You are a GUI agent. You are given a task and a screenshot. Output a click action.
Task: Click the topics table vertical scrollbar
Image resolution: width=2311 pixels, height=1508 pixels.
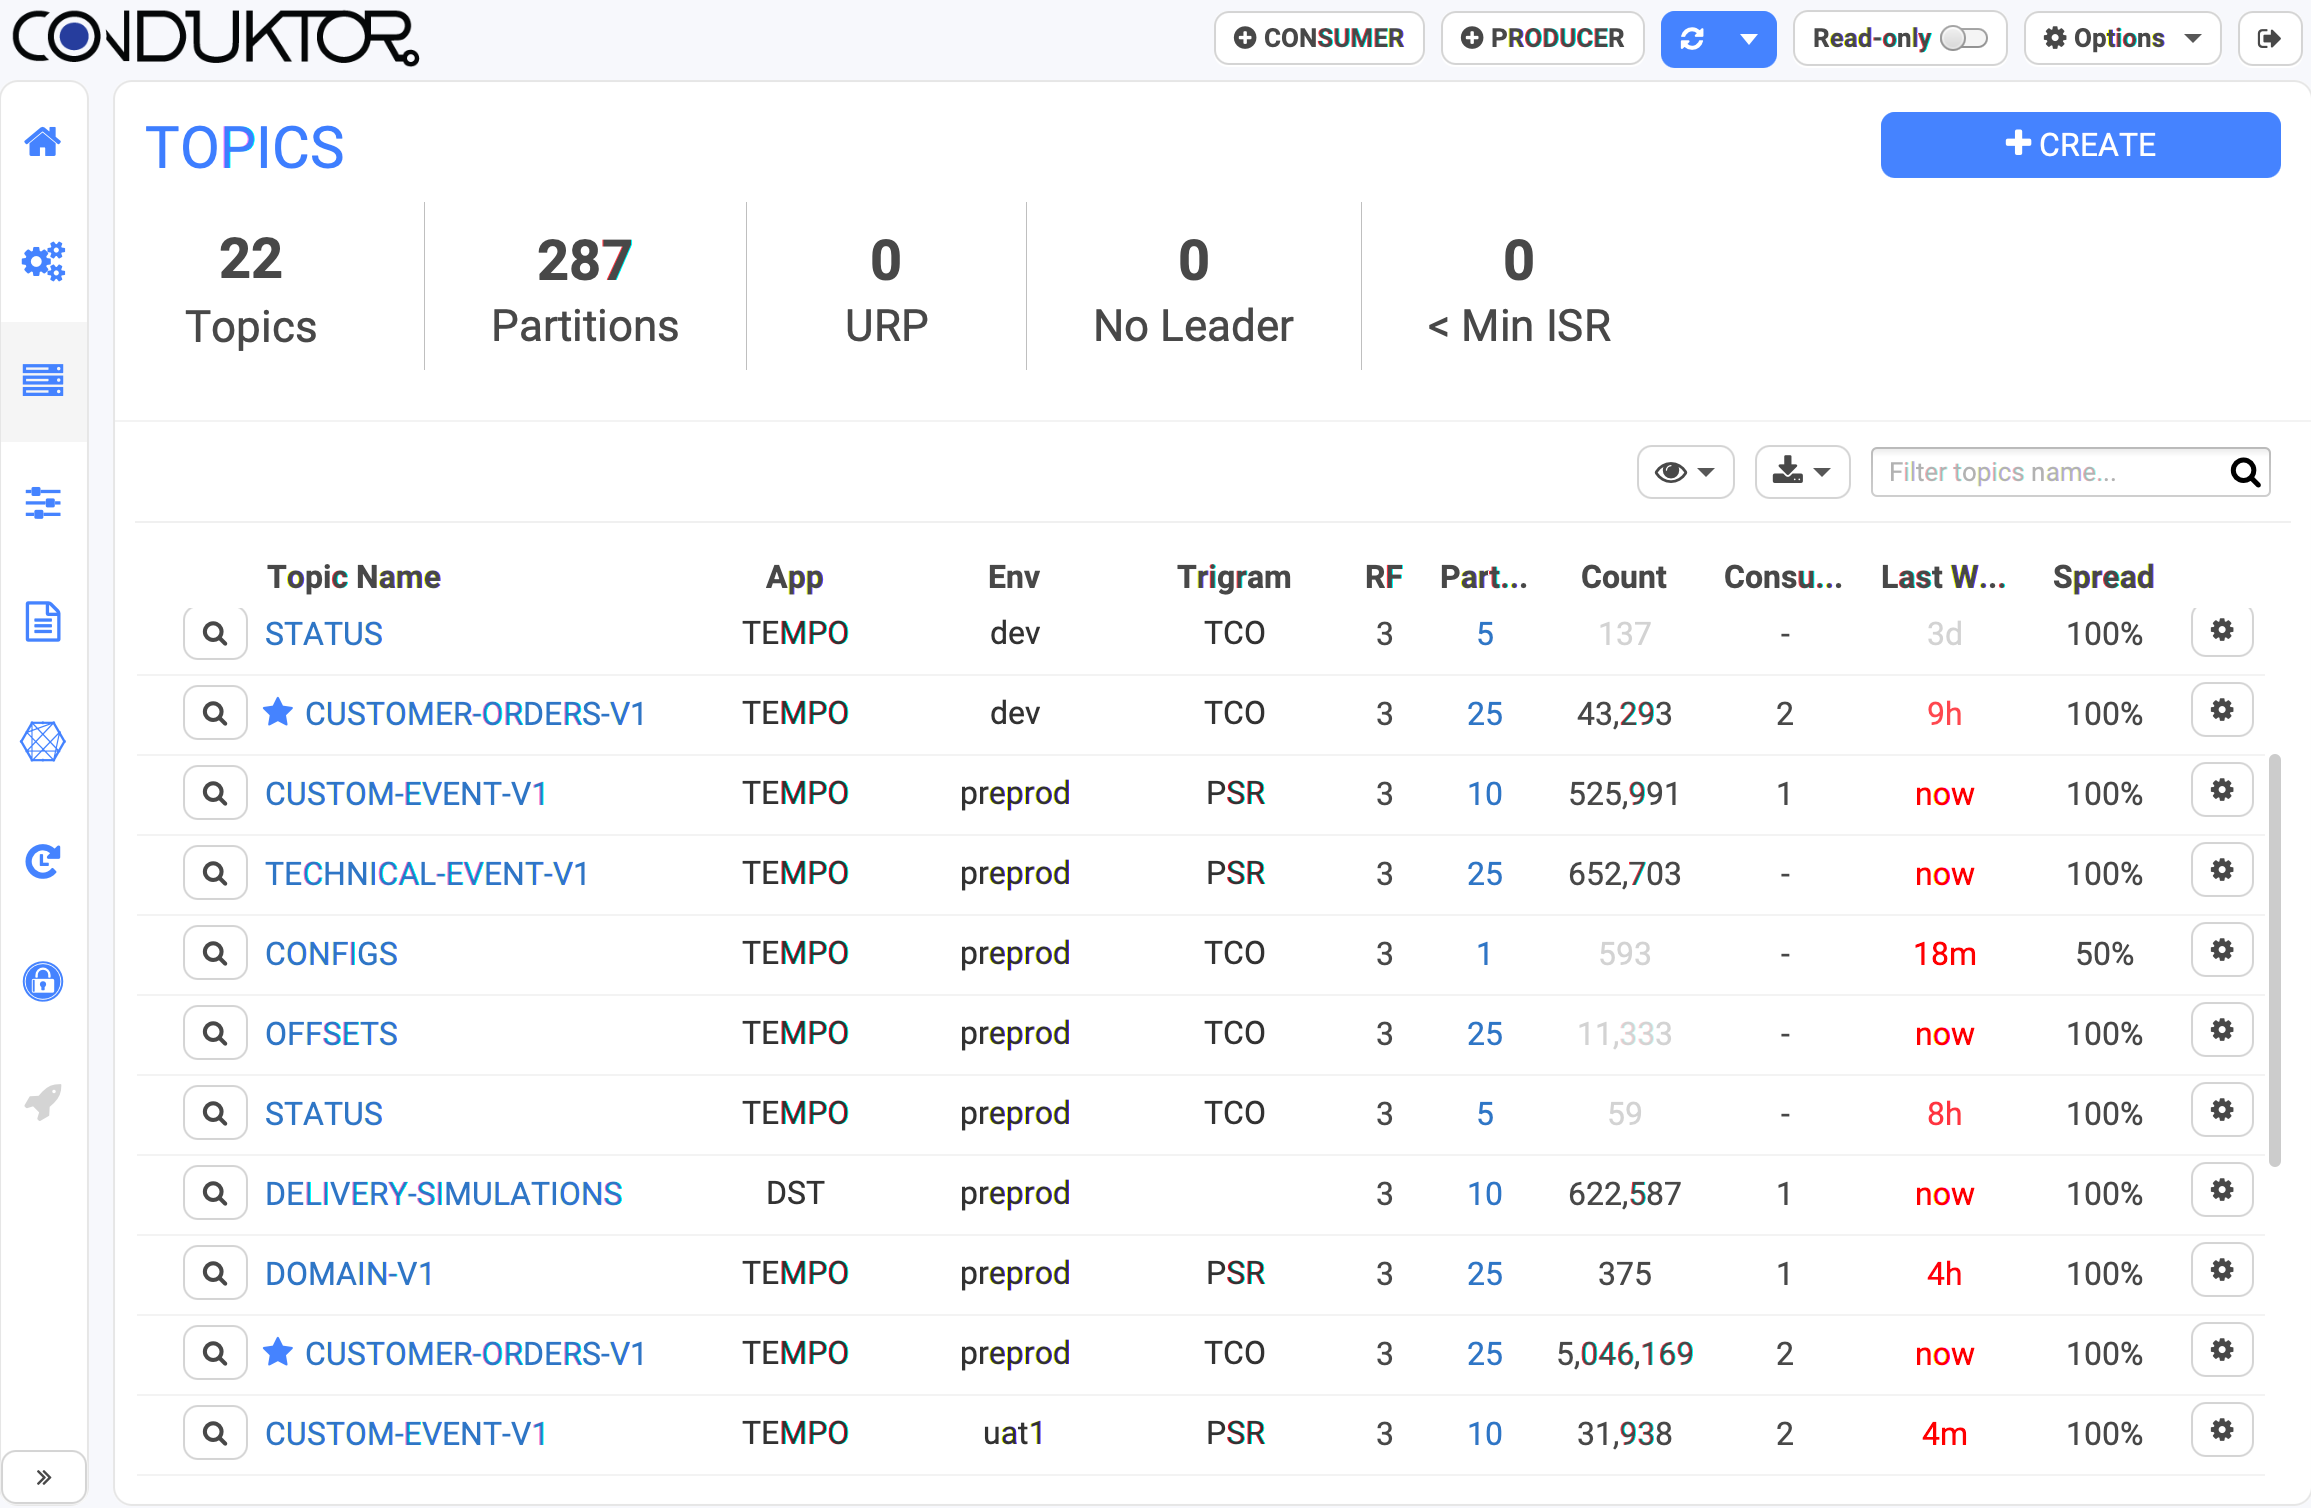pyautogui.click(x=2274, y=960)
